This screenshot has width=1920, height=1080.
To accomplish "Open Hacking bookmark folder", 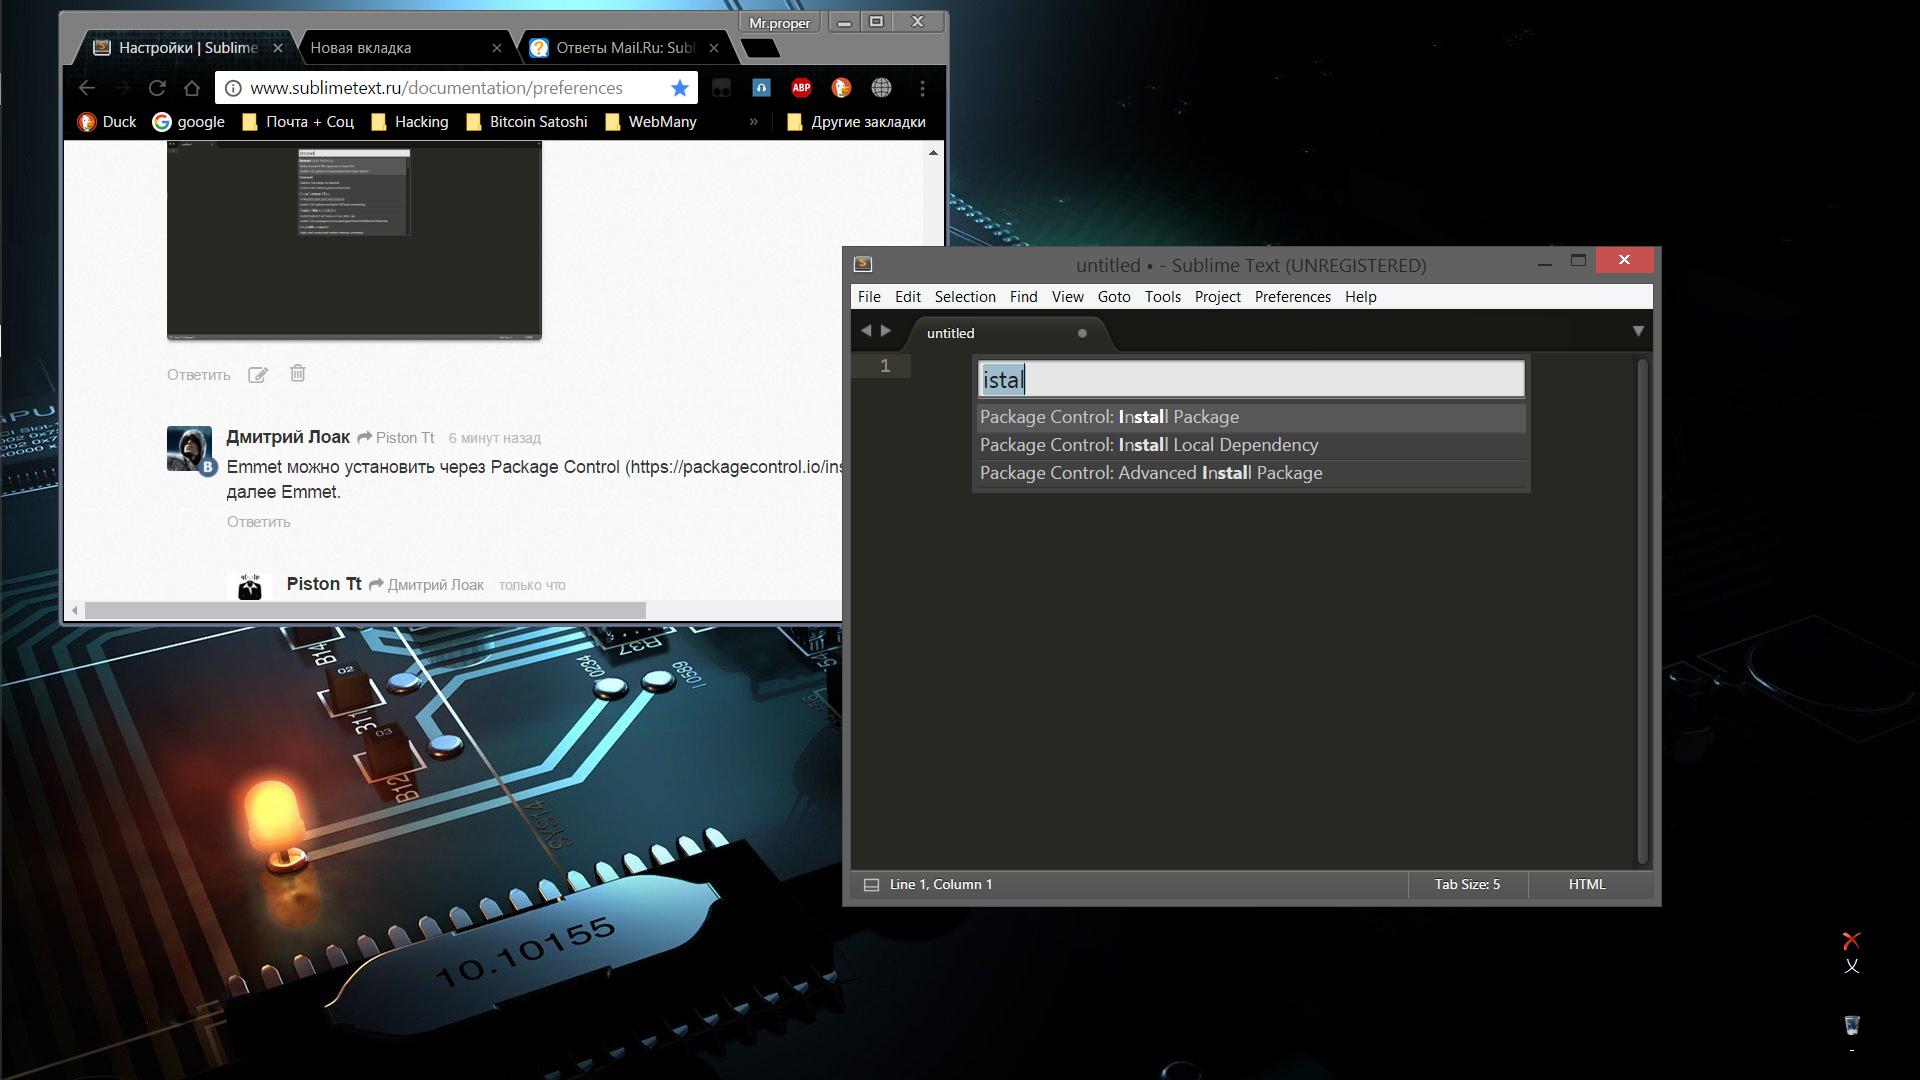I will [409, 122].
